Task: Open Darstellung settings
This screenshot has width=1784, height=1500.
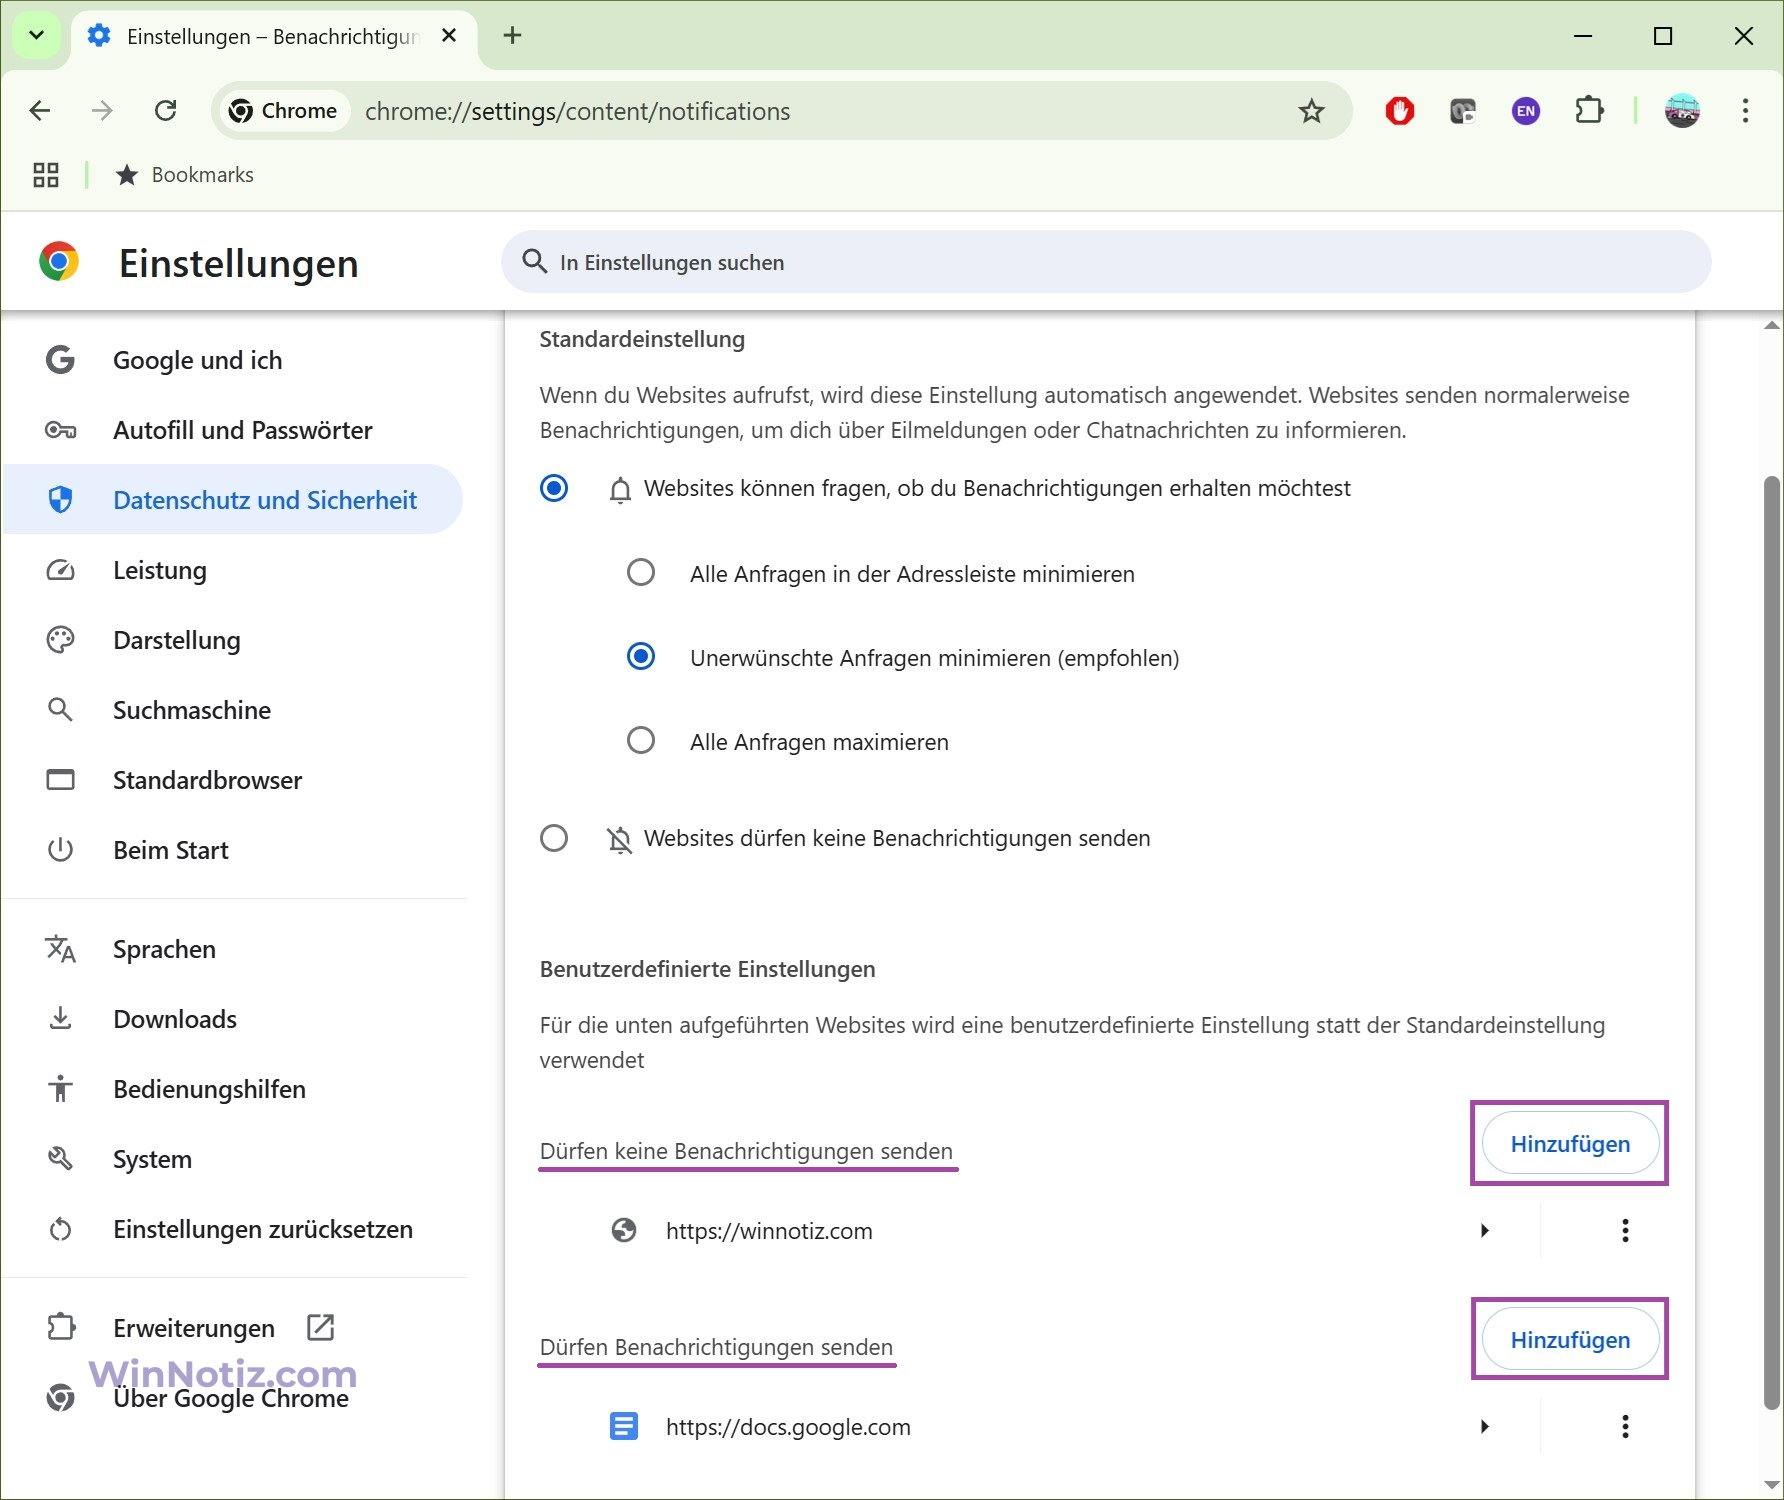Action: pos(233,640)
